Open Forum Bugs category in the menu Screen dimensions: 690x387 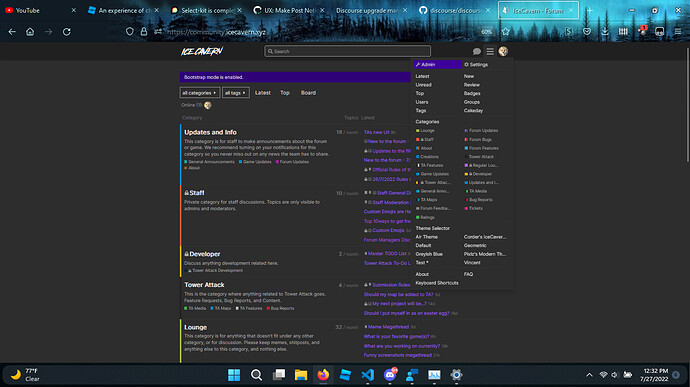[x=478, y=140]
